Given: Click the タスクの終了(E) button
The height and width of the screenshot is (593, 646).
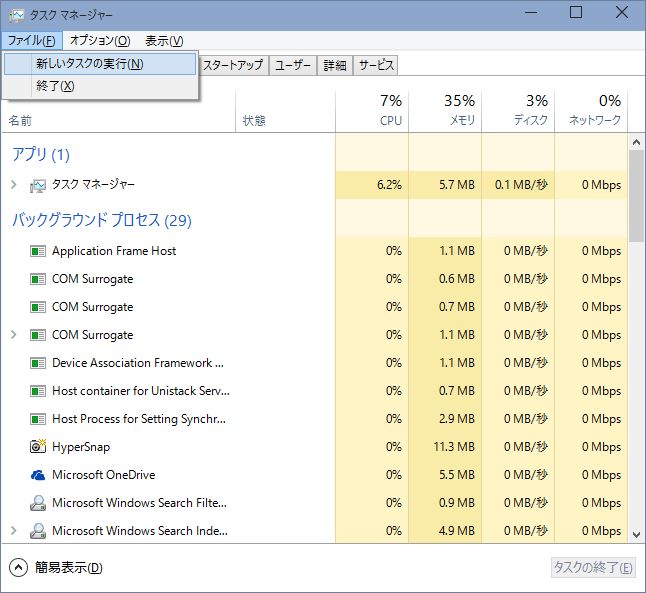Looking at the screenshot, I should [x=593, y=567].
